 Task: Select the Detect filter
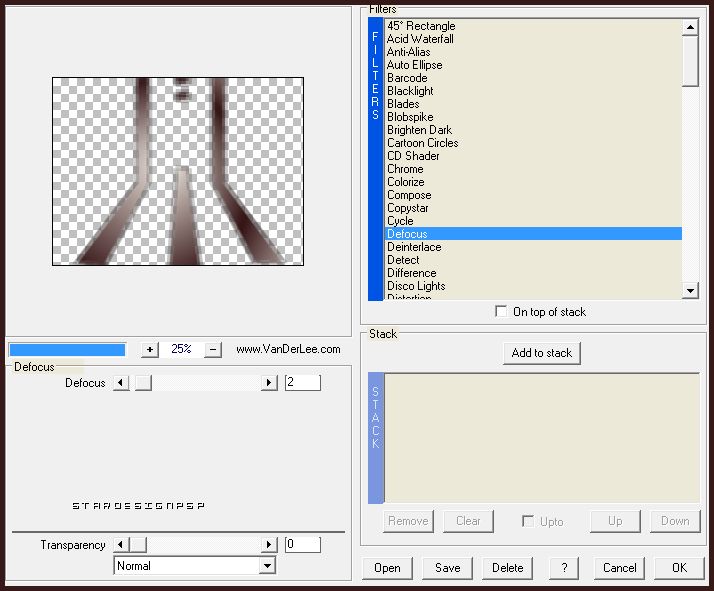(x=533, y=260)
